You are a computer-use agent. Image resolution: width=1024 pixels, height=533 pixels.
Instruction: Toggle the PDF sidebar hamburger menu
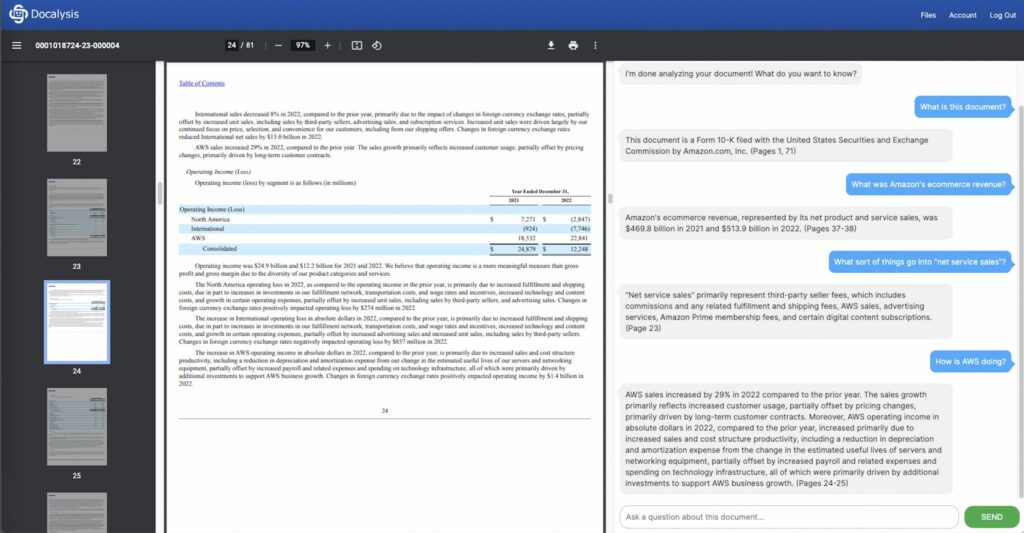(x=16, y=45)
